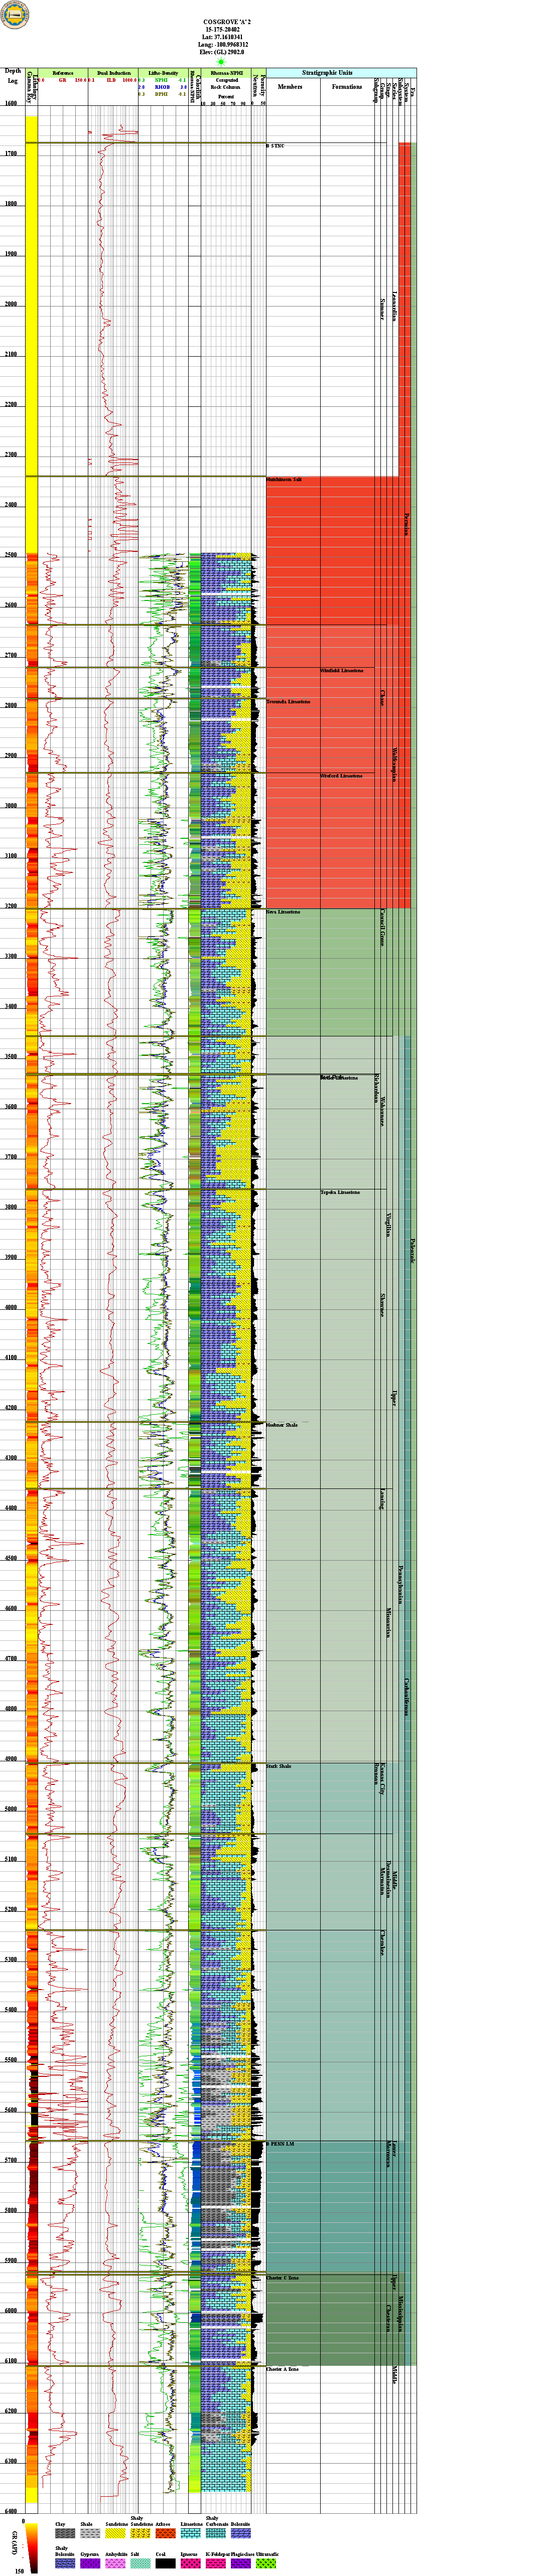Click the Formations column header

[x=347, y=87]
